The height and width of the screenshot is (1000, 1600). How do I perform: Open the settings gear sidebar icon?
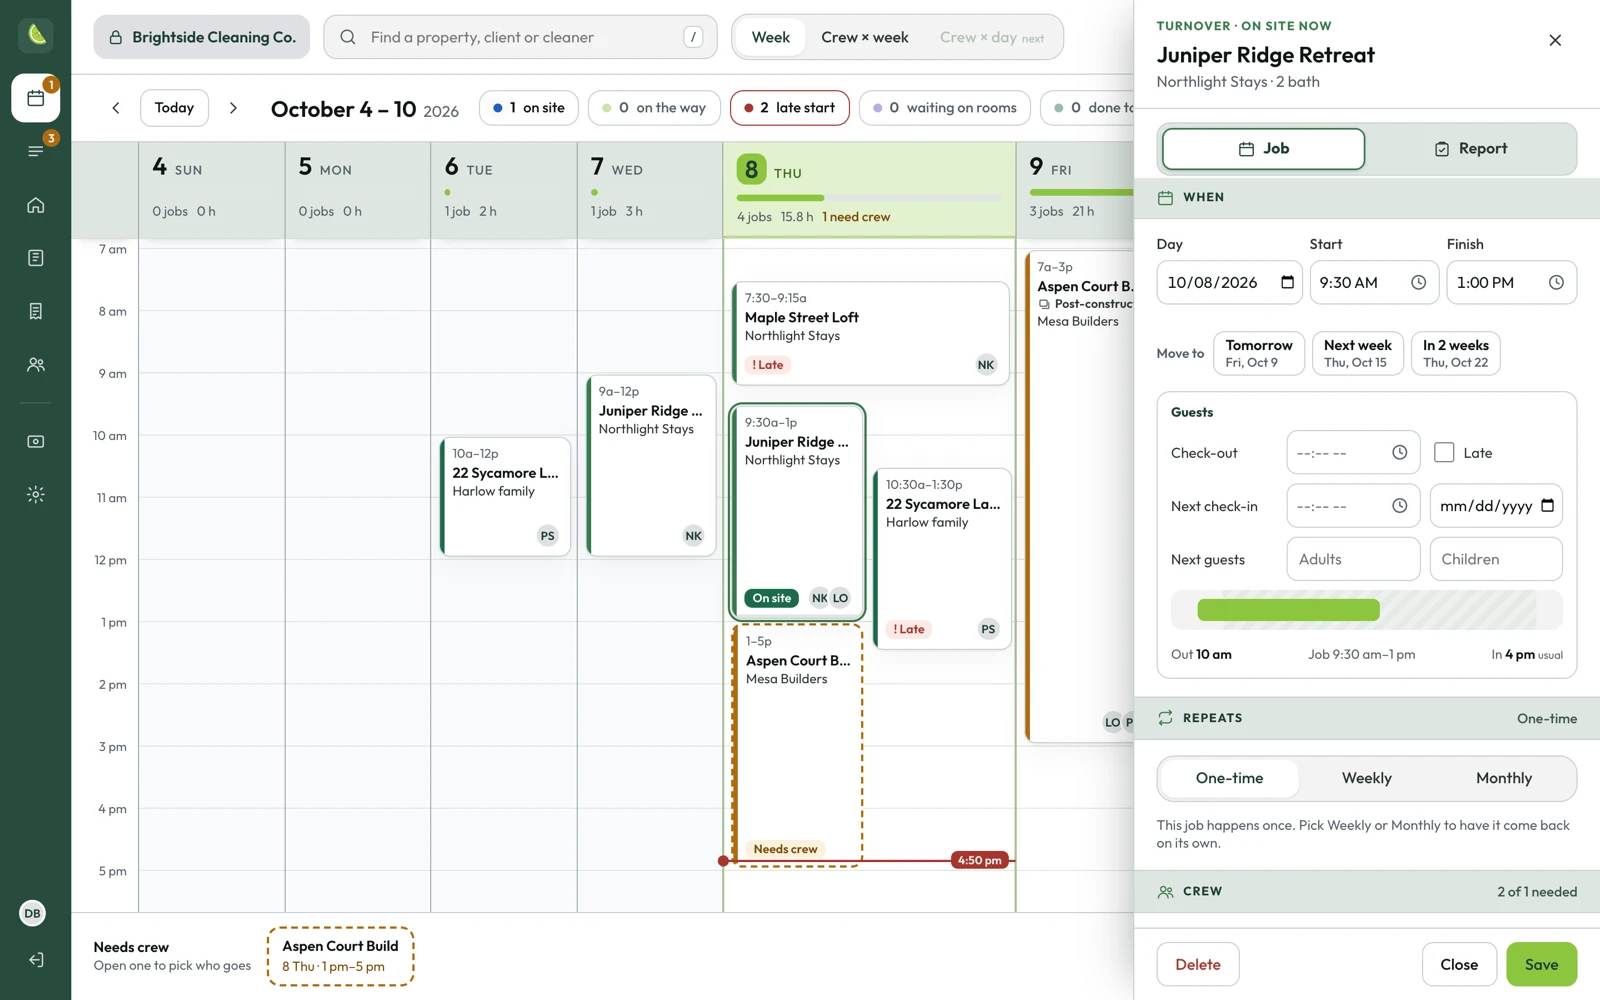pos(36,494)
